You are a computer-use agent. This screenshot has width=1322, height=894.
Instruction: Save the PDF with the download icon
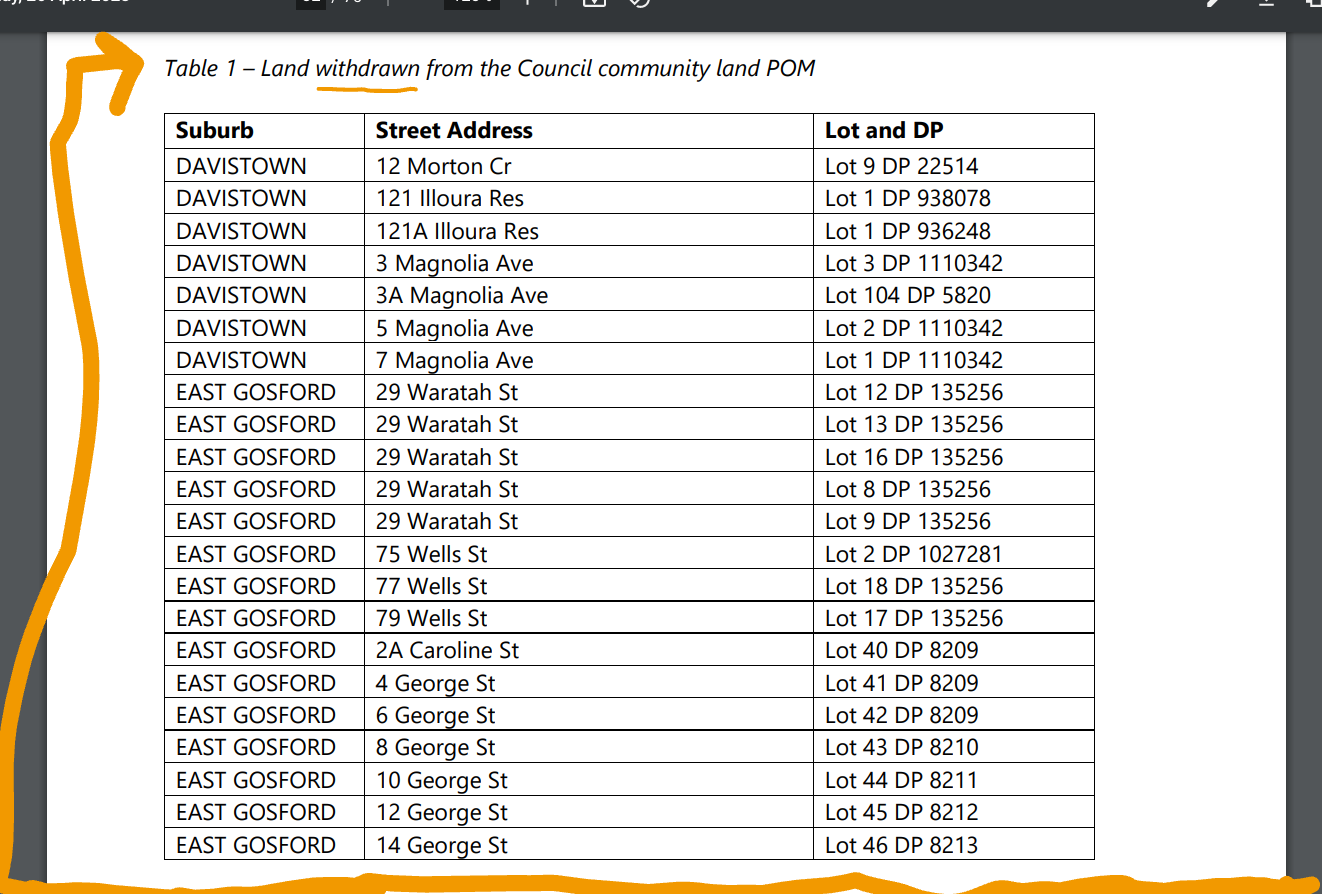[x=1264, y=4]
